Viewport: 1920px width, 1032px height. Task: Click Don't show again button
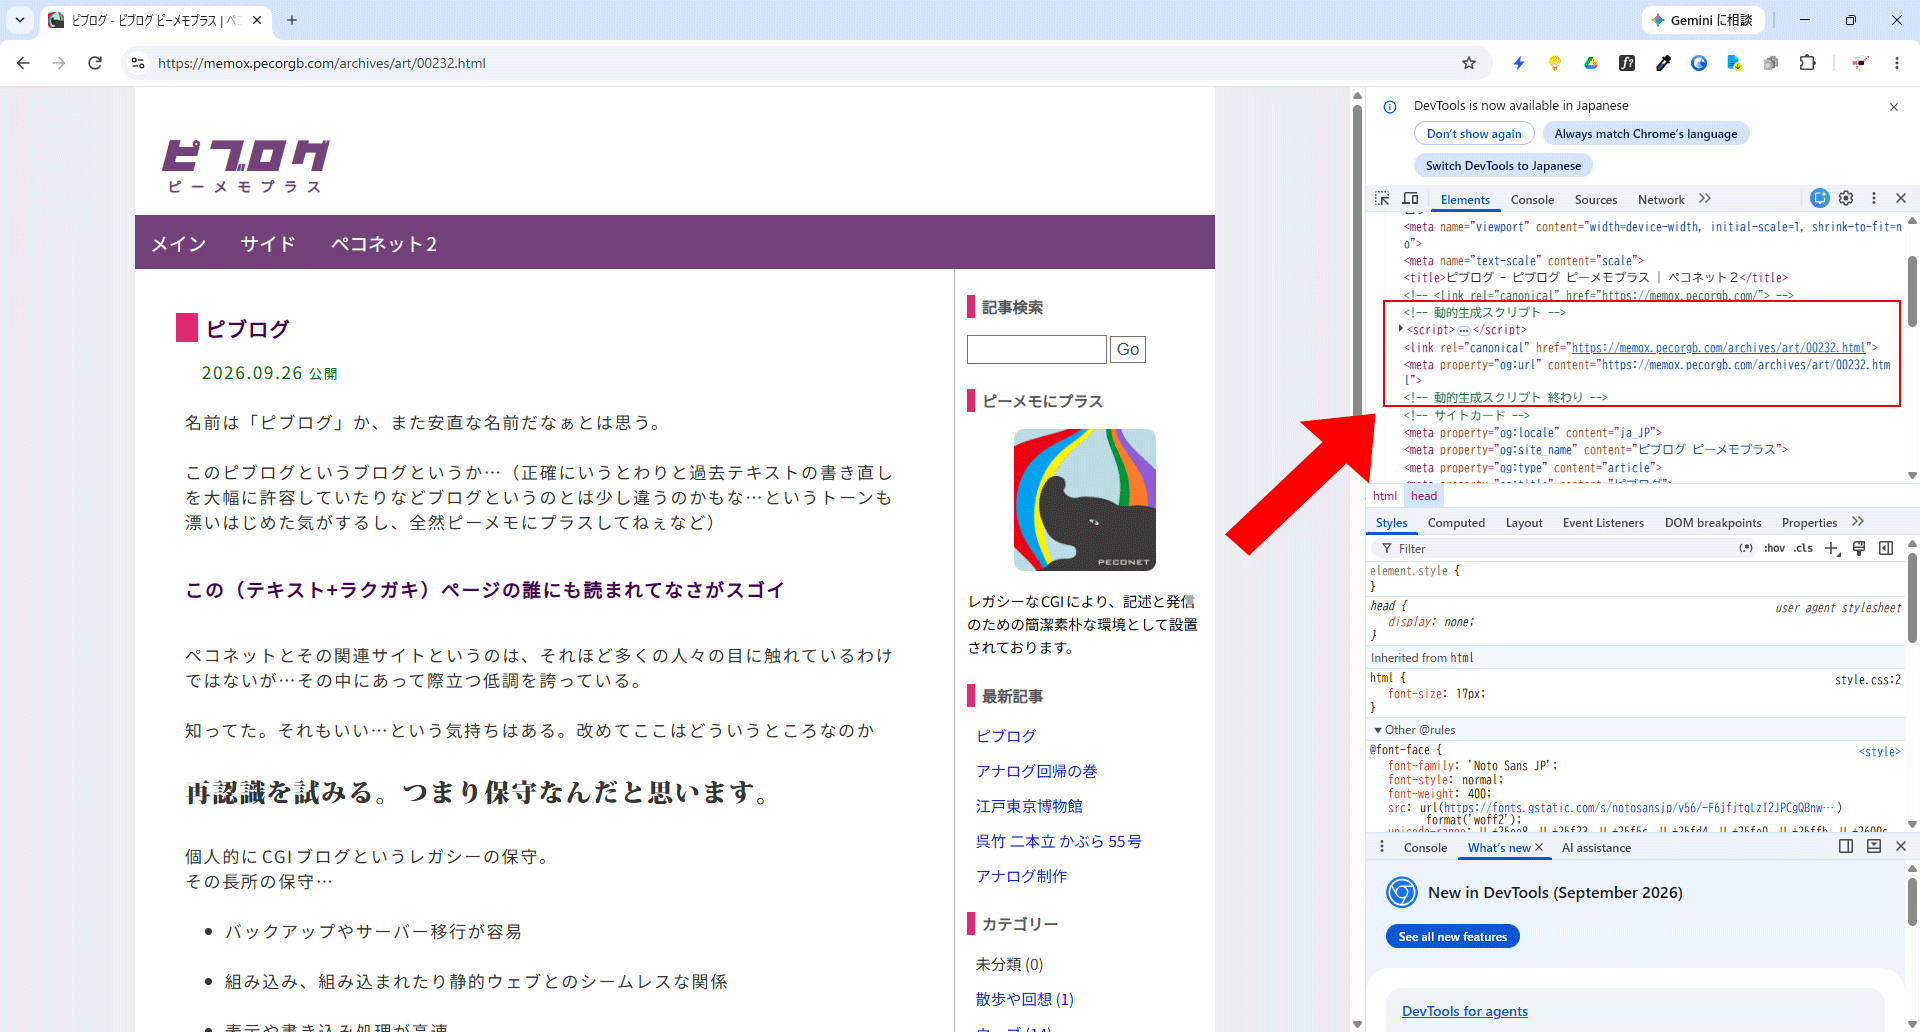coord(1474,134)
